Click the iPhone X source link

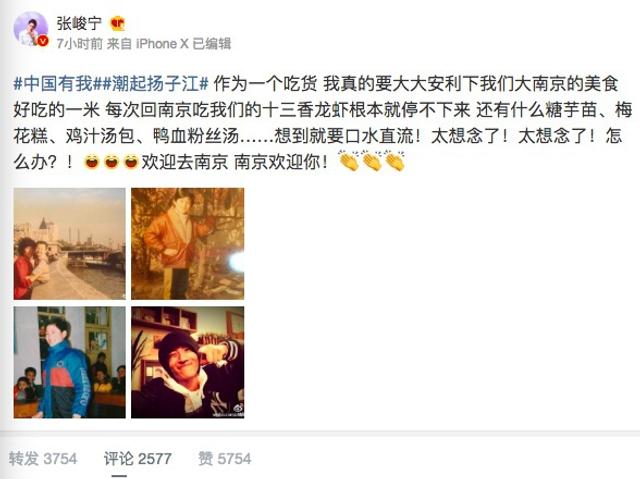(x=162, y=43)
